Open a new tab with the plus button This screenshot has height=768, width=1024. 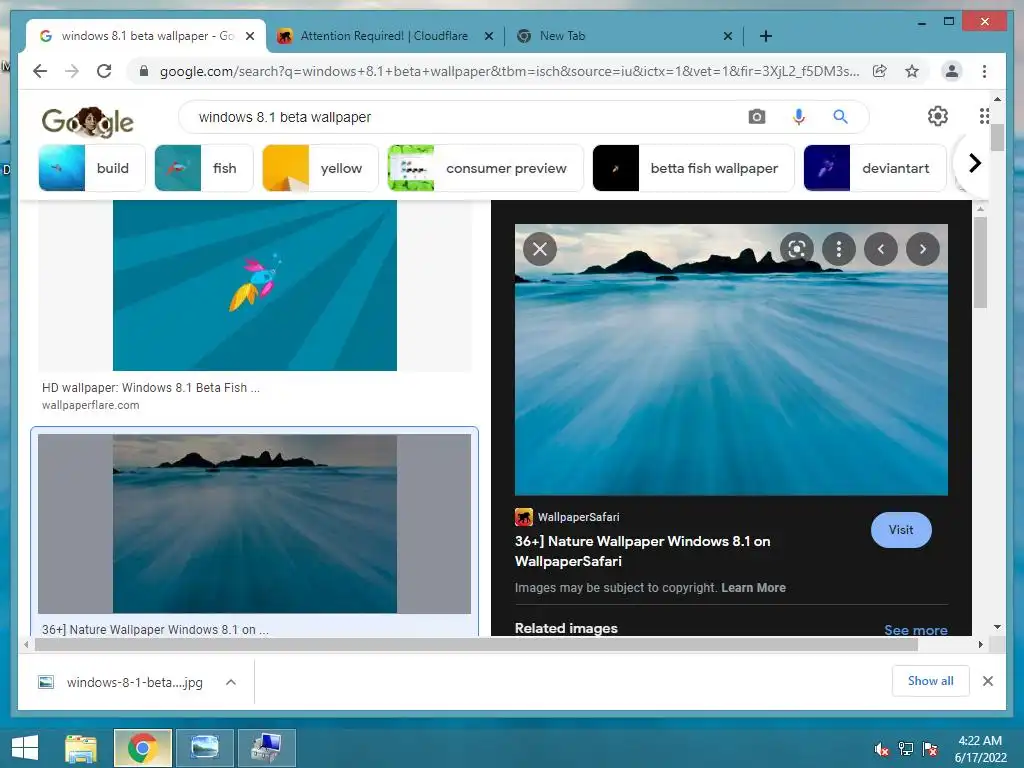[x=766, y=36]
